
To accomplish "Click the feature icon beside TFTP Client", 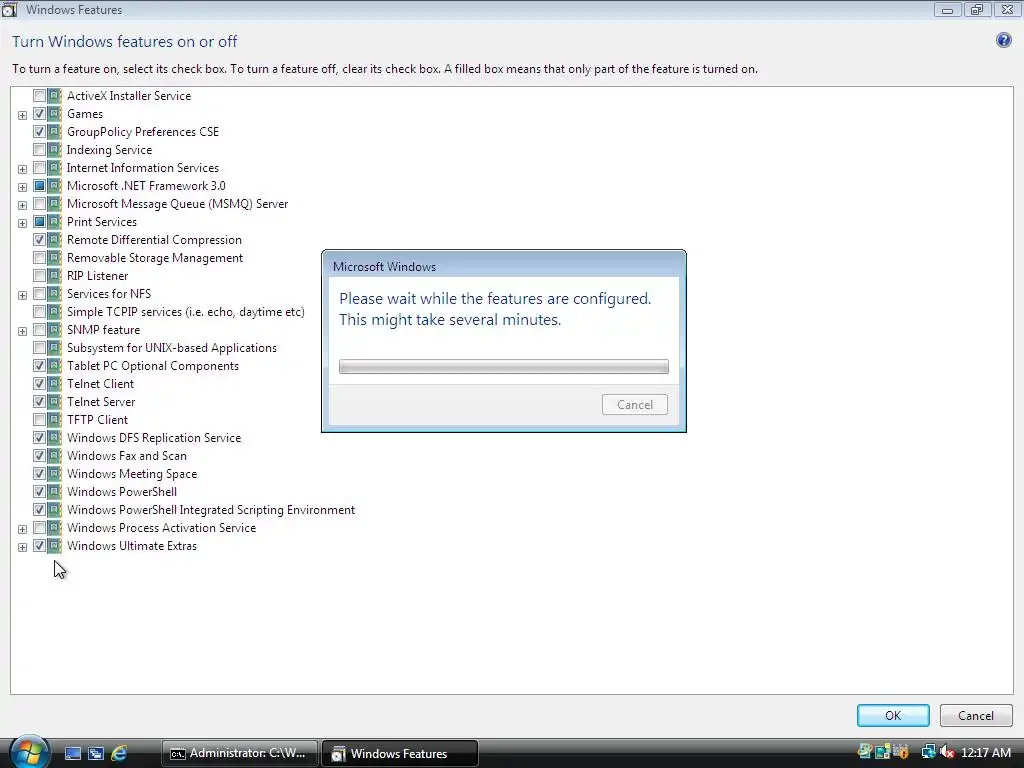I will (55, 419).
